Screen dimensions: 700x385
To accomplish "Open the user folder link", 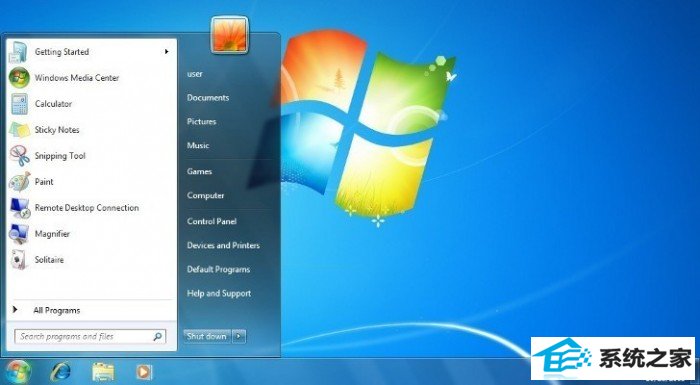I will [195, 74].
